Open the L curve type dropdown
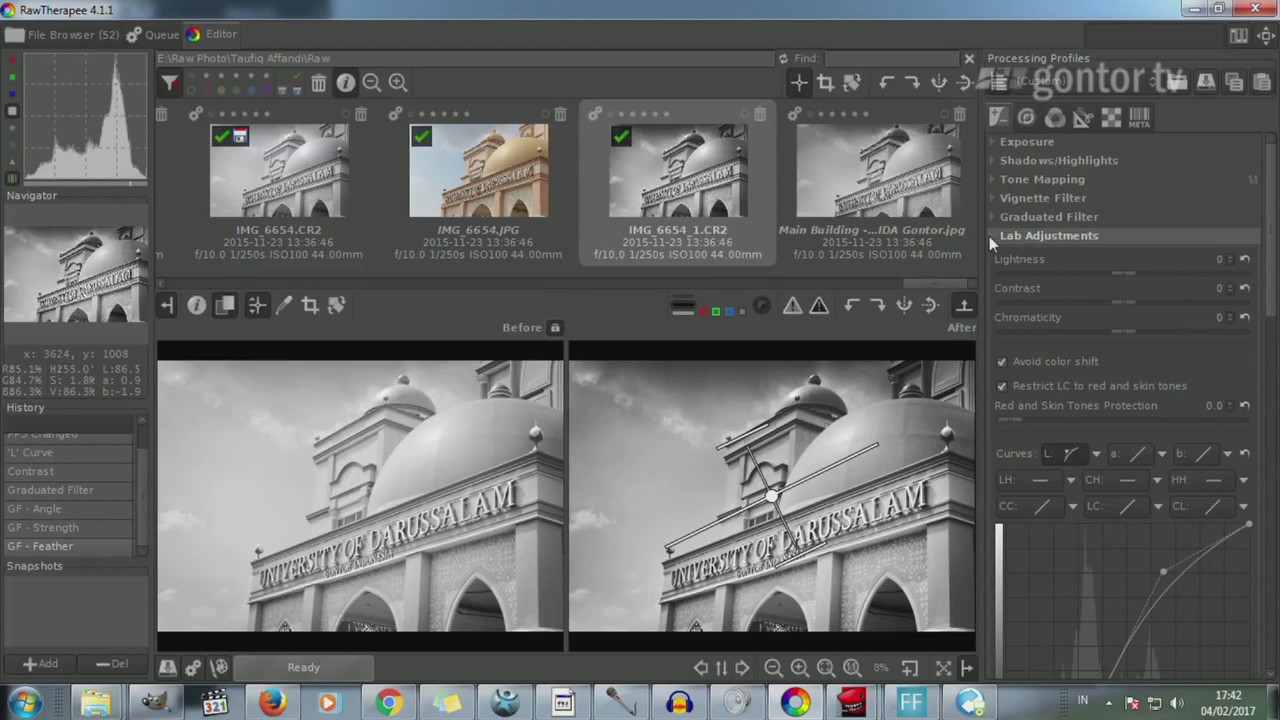Image resolution: width=1280 pixels, height=720 pixels. click(1096, 454)
